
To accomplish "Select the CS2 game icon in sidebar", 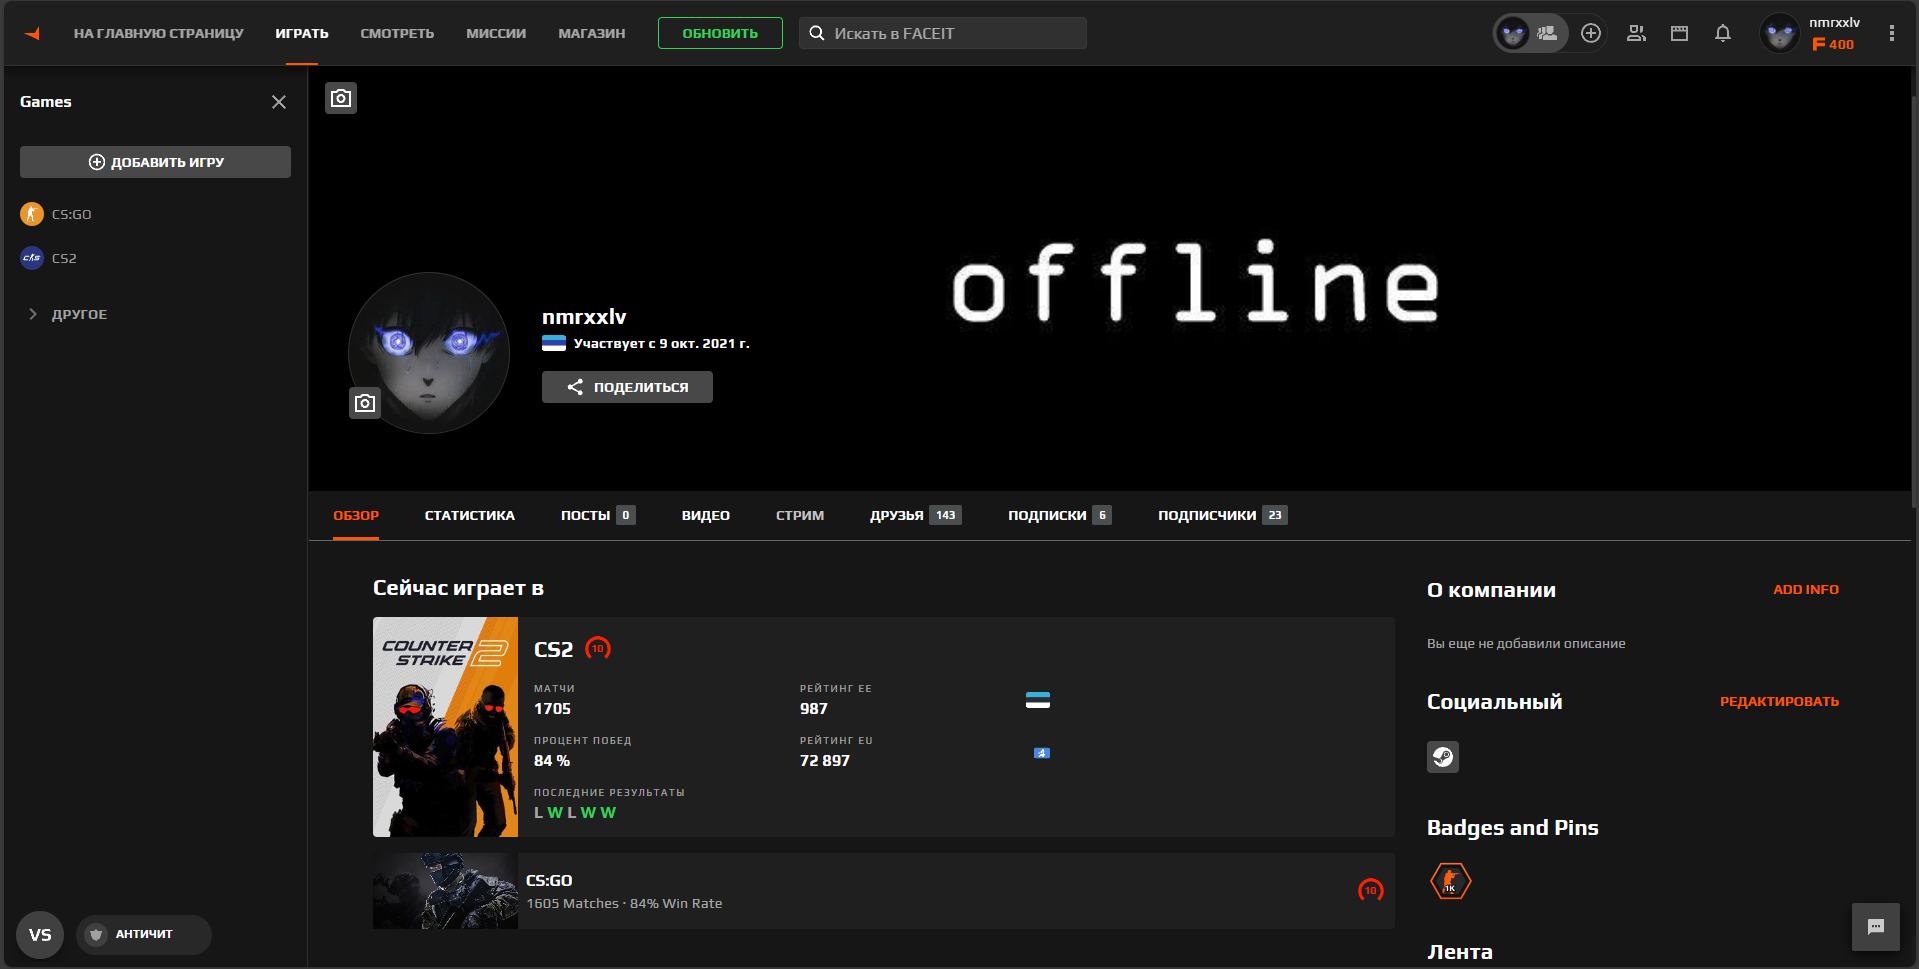I will point(32,258).
